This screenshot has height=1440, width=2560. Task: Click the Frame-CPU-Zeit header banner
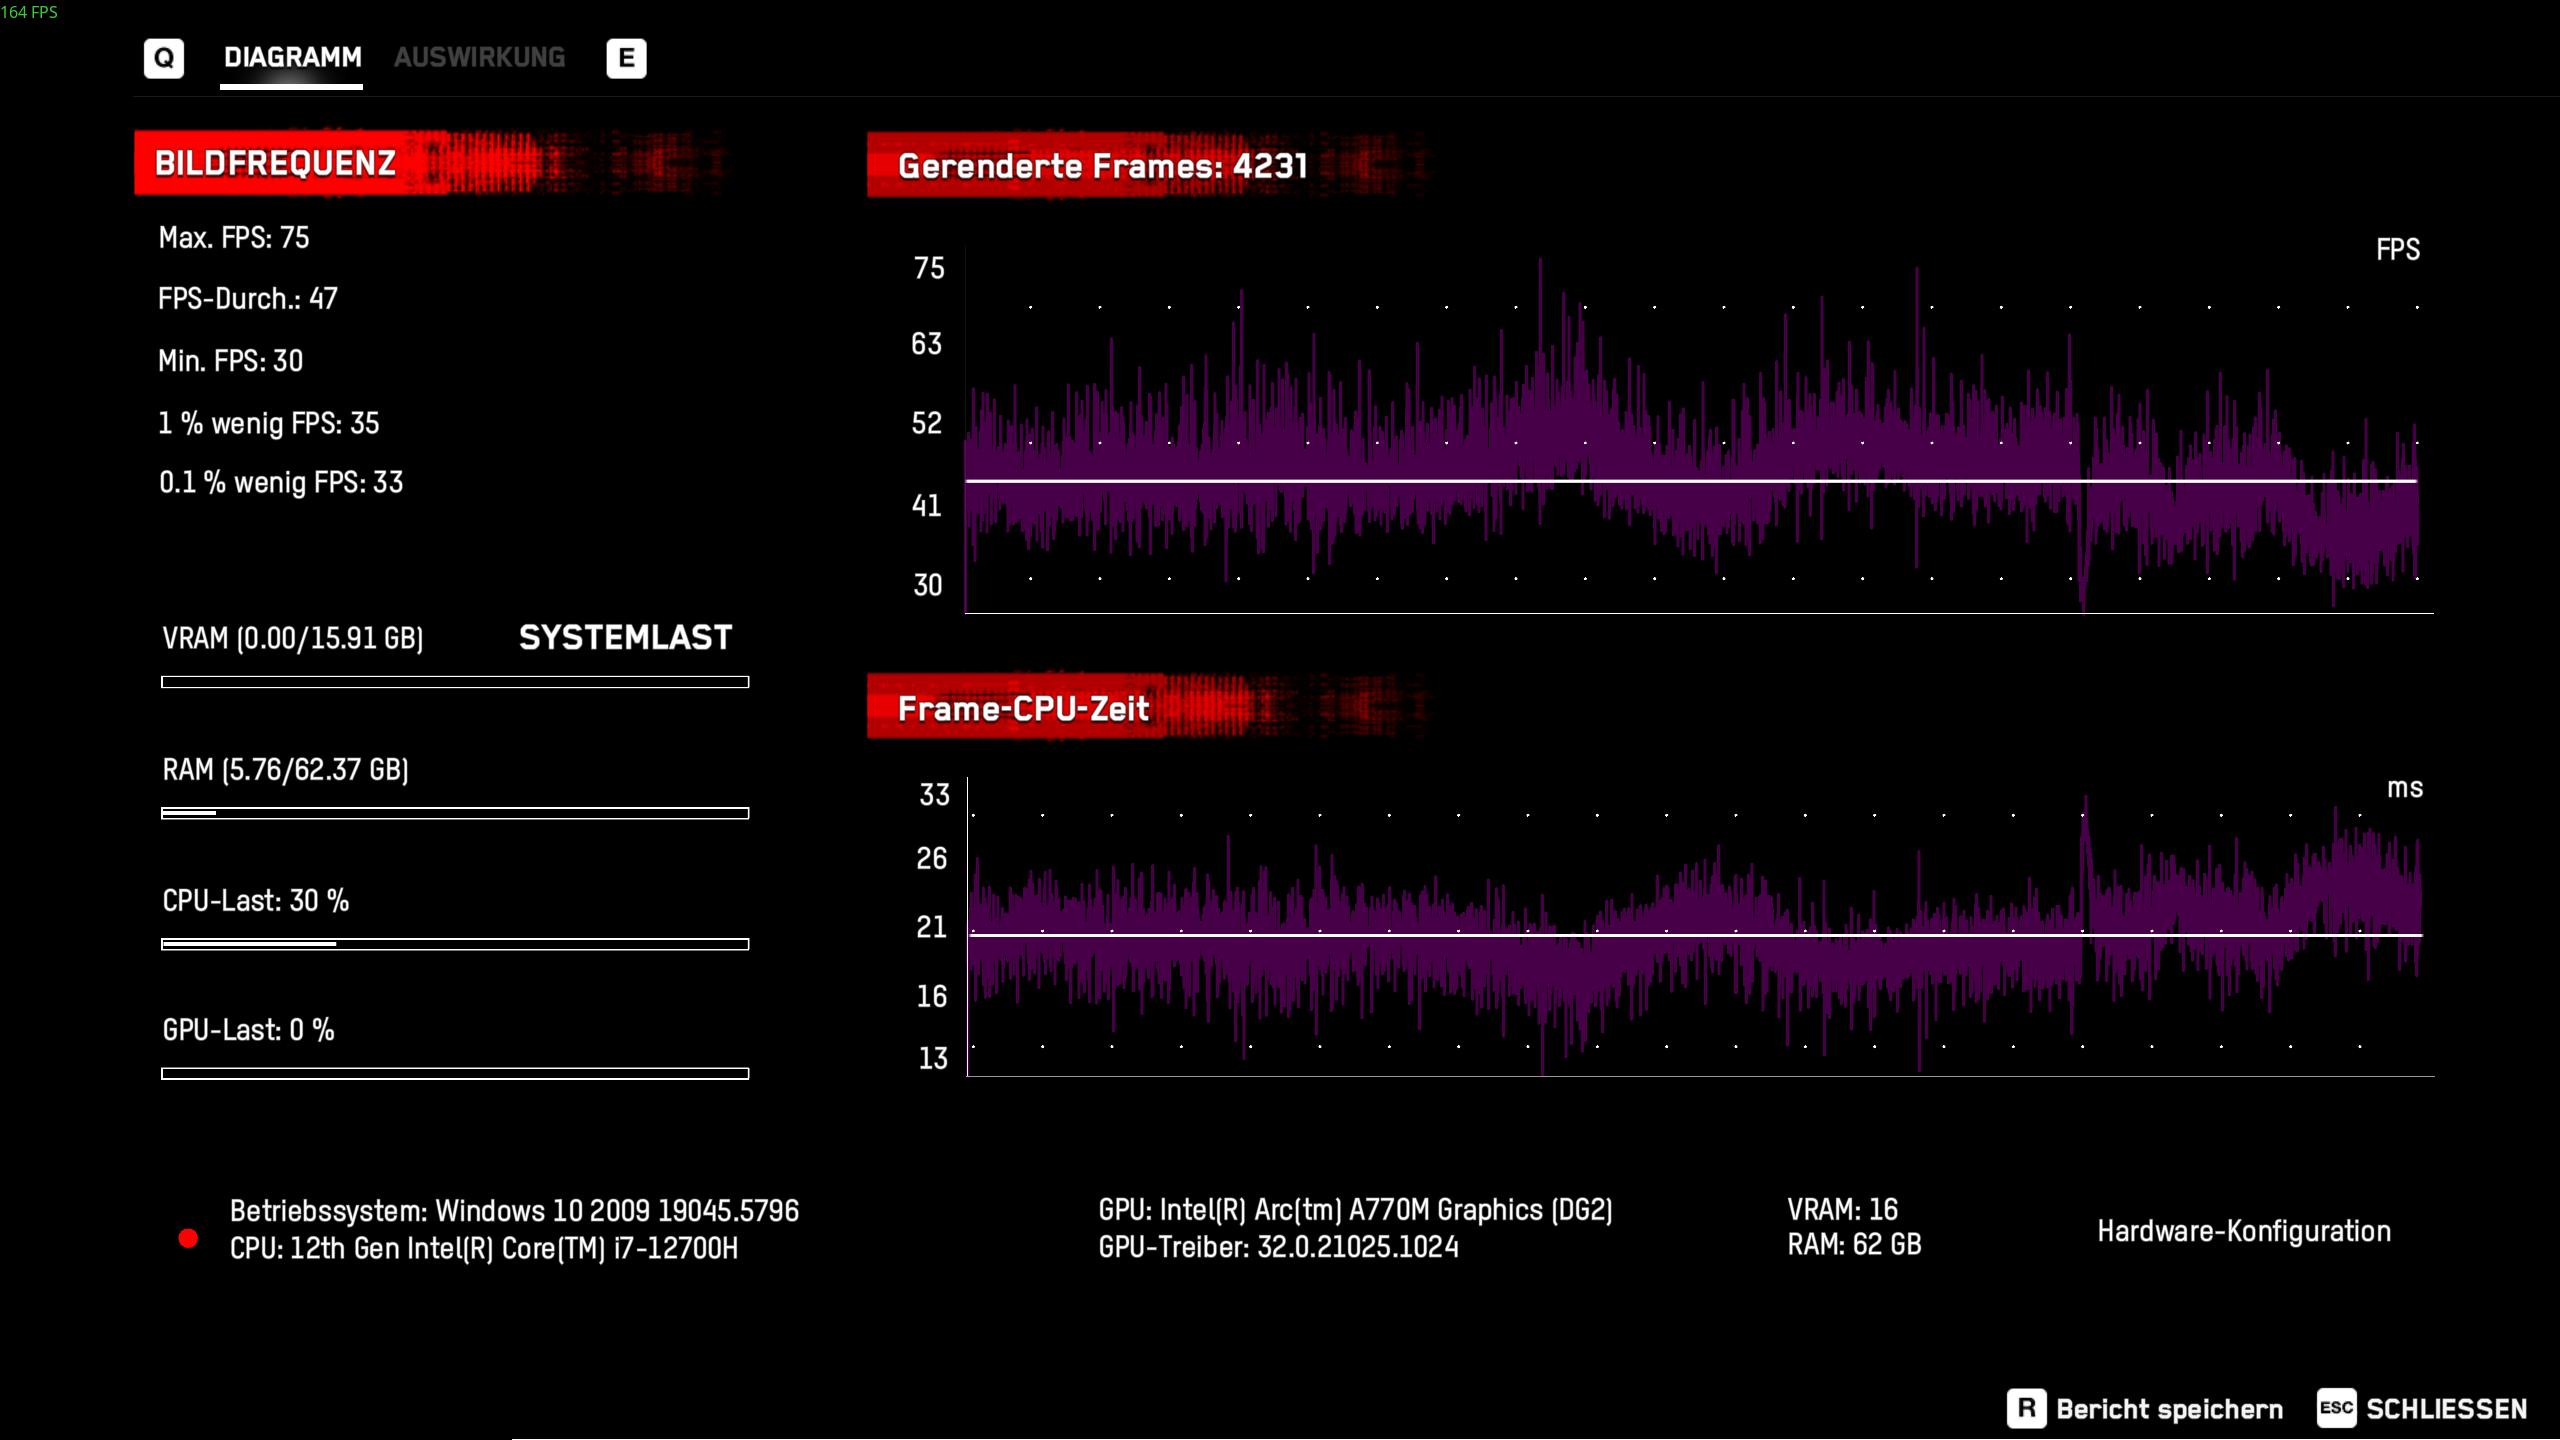(1023, 709)
